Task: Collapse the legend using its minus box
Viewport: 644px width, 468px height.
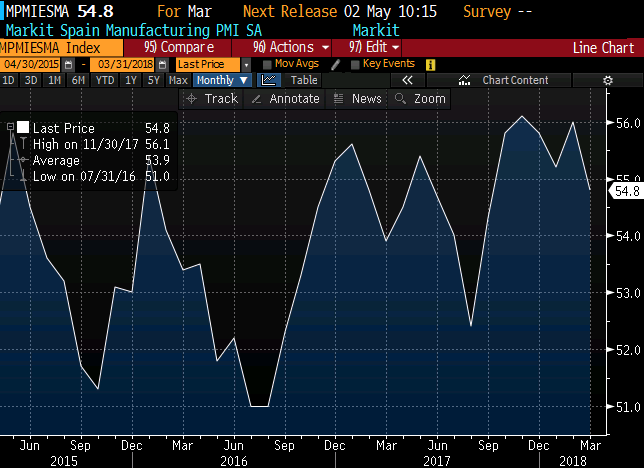Action: pos(10,127)
